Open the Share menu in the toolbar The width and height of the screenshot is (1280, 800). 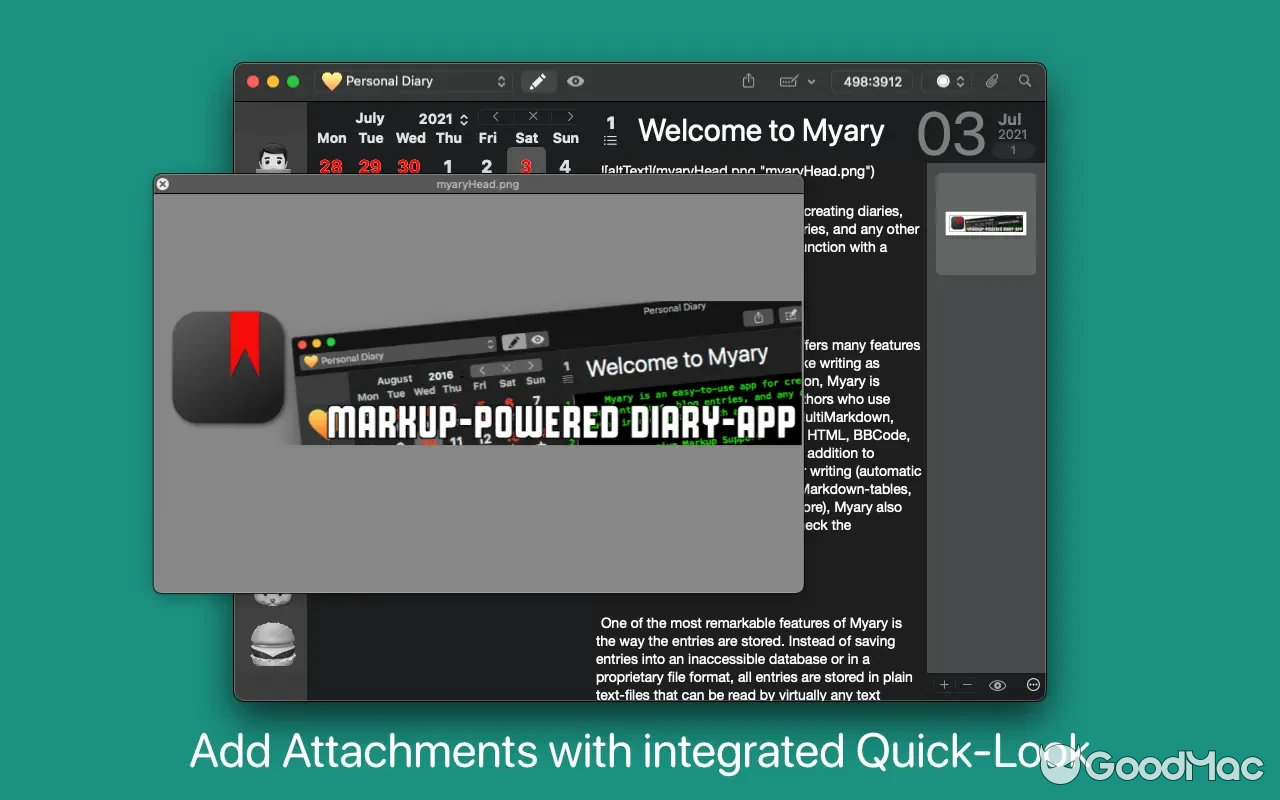point(748,81)
